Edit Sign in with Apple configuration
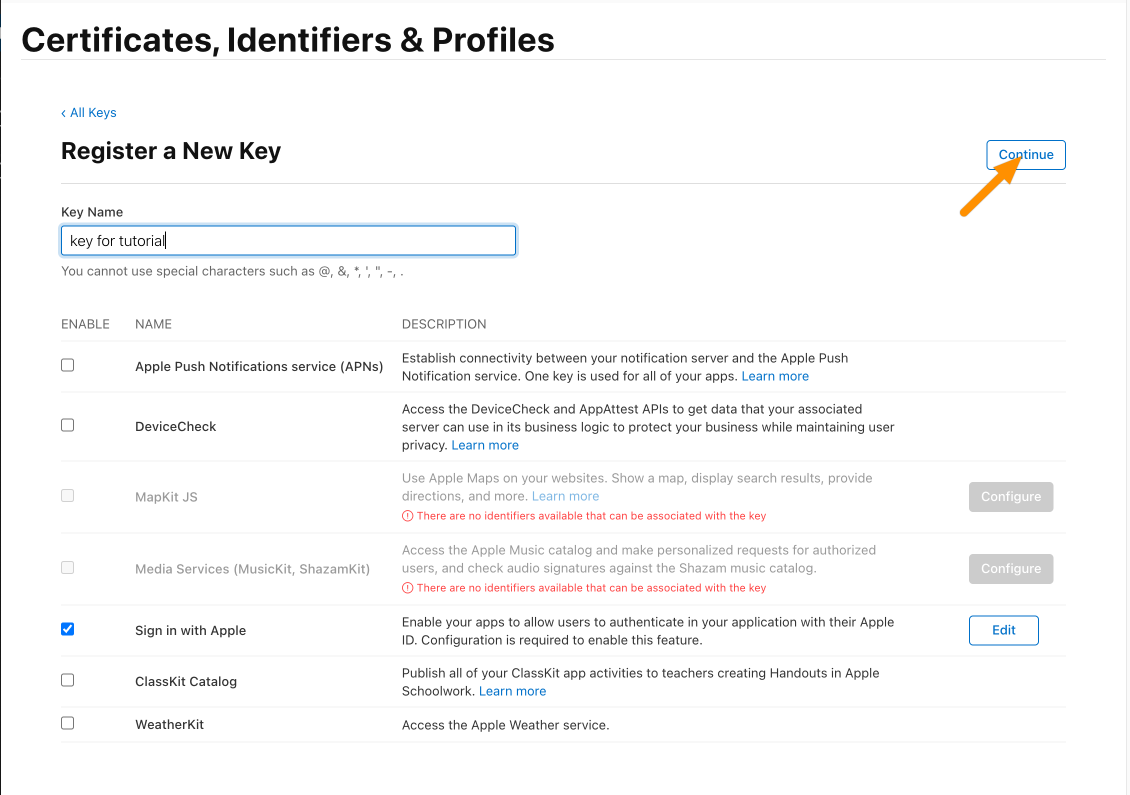This screenshot has height=795, width=1130. (1003, 631)
